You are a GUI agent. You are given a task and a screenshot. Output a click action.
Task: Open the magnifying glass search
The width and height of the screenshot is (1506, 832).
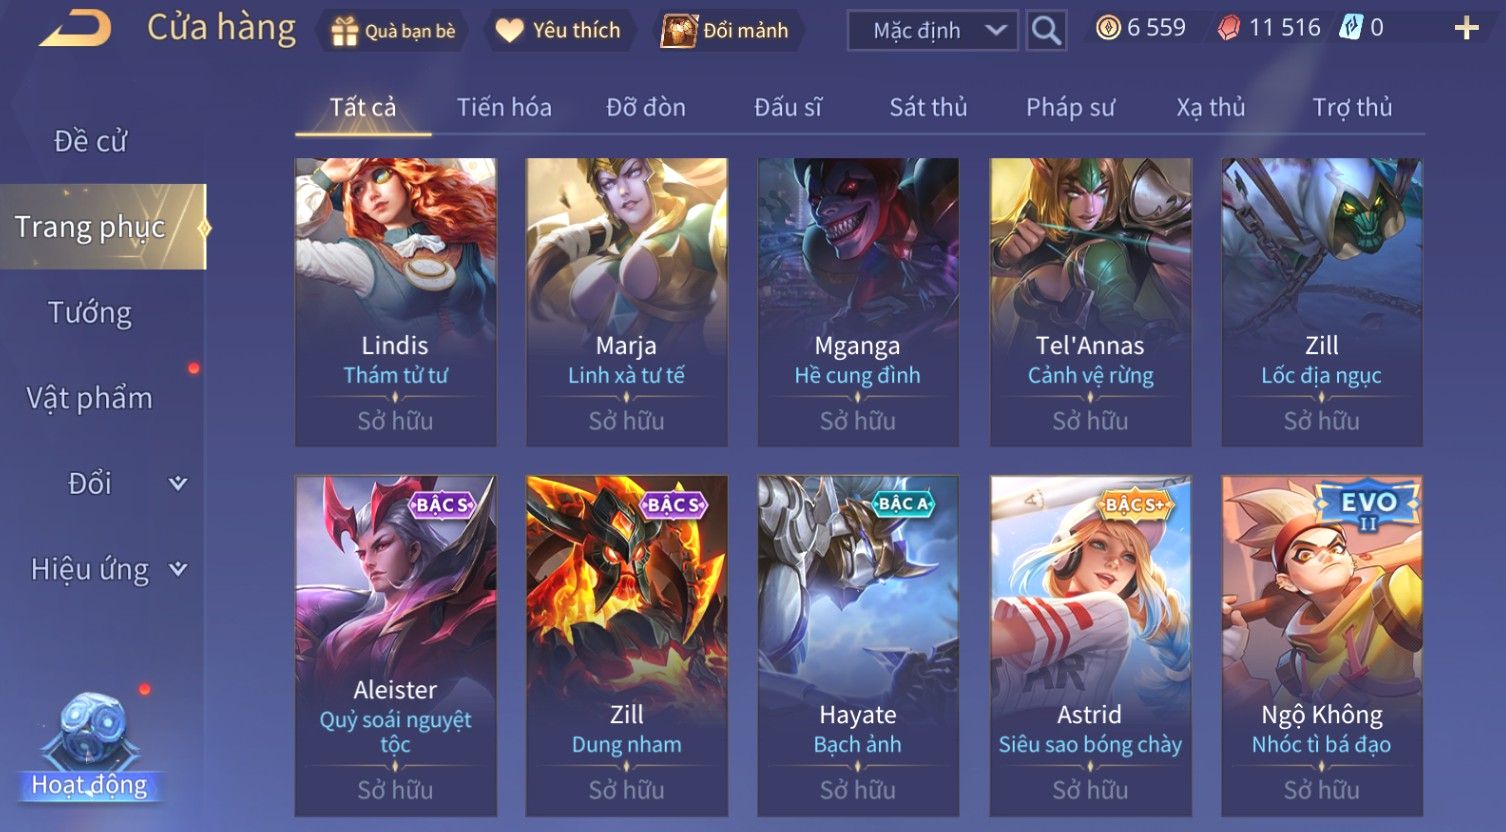pyautogui.click(x=1046, y=30)
